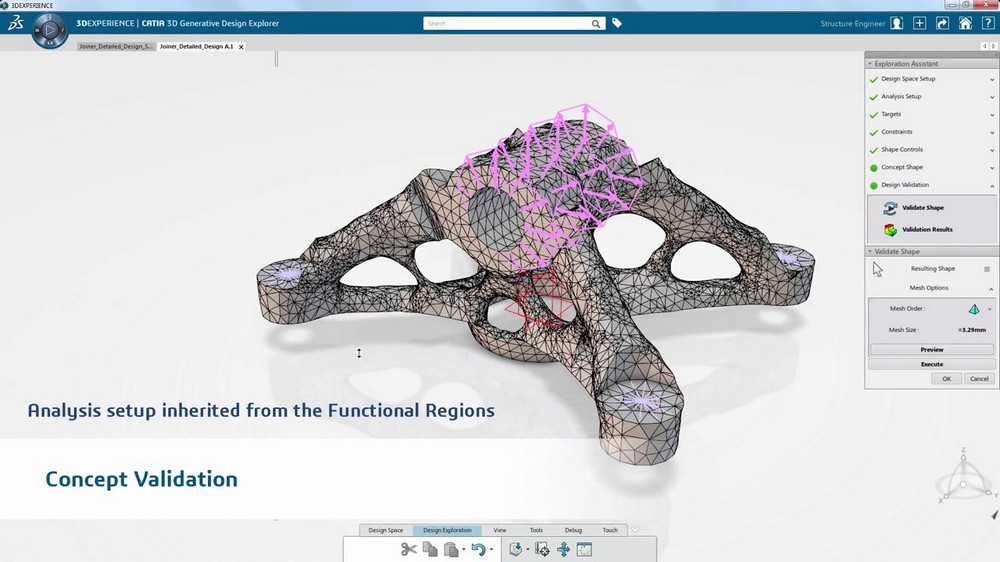
Task: Click the Validation Results colored icon
Action: 890,230
